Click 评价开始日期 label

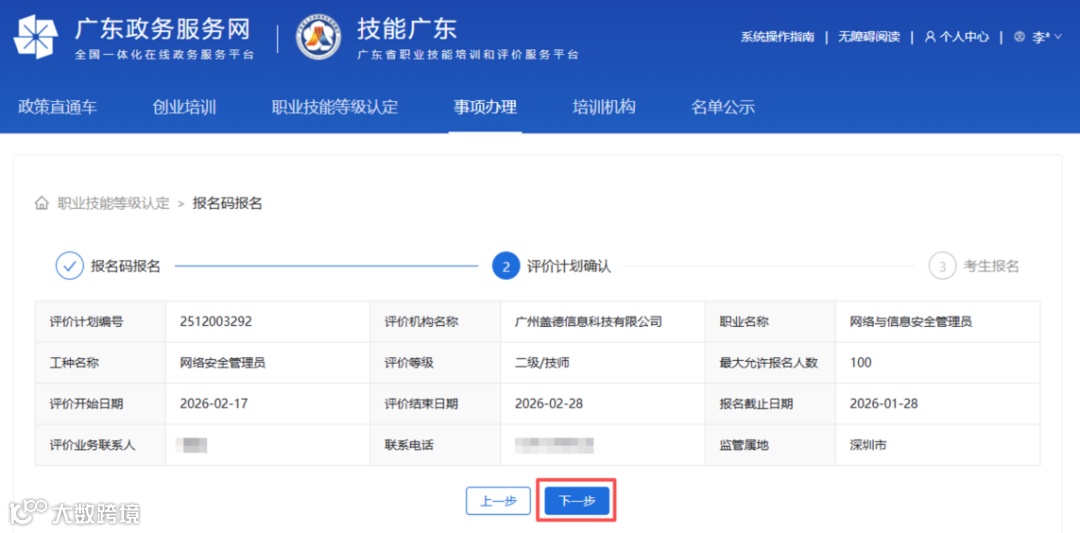tap(87, 404)
